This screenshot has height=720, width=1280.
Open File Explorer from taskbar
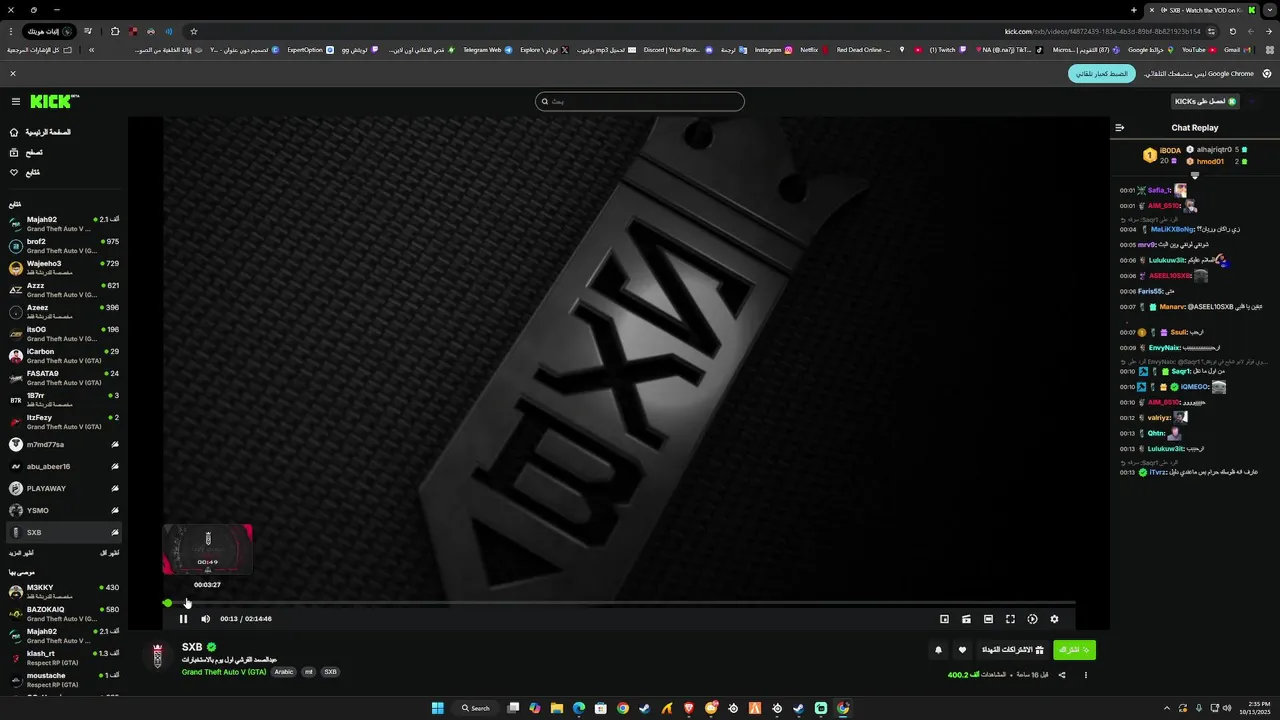[x=557, y=708]
